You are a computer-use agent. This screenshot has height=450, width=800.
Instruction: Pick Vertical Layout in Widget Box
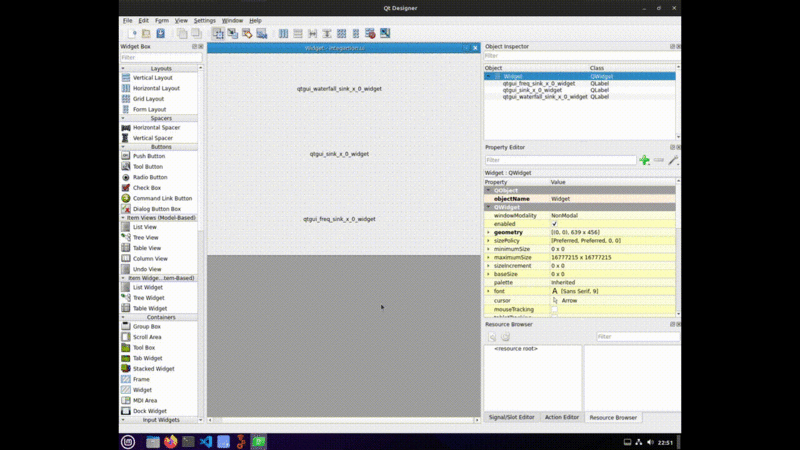pos(153,78)
